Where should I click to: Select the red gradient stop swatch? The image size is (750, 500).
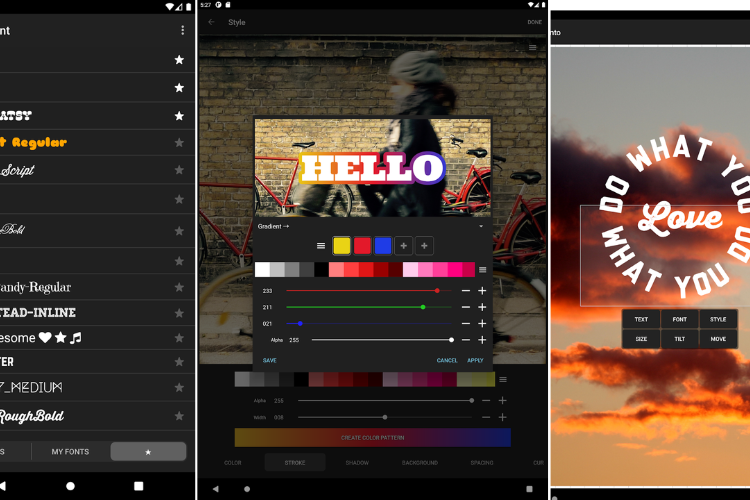(362, 246)
